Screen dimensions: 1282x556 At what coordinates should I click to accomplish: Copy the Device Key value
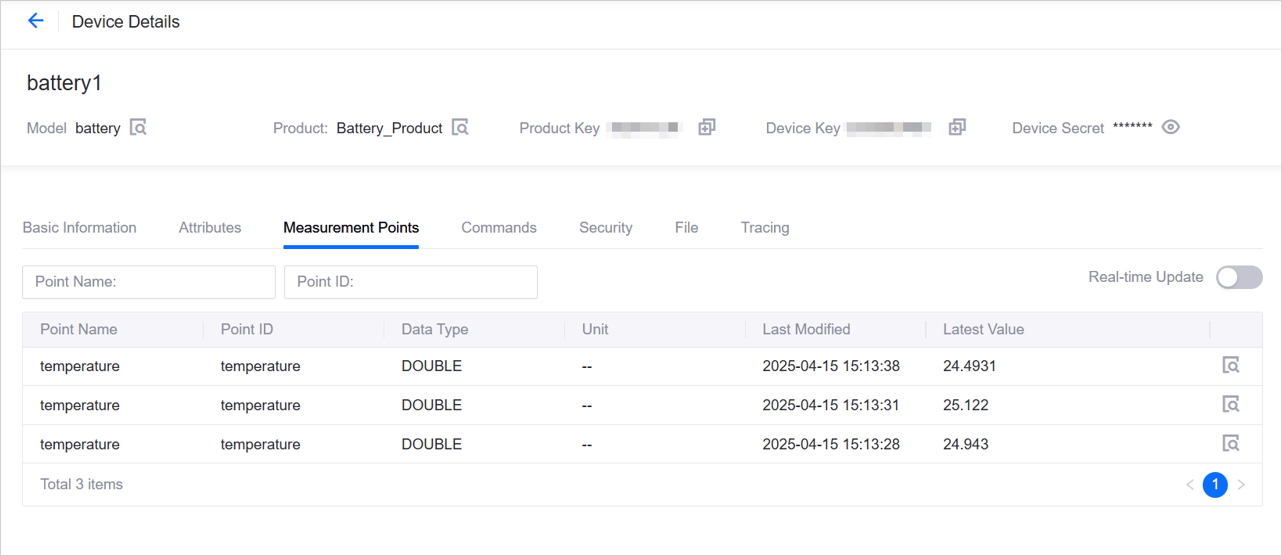[957, 128]
